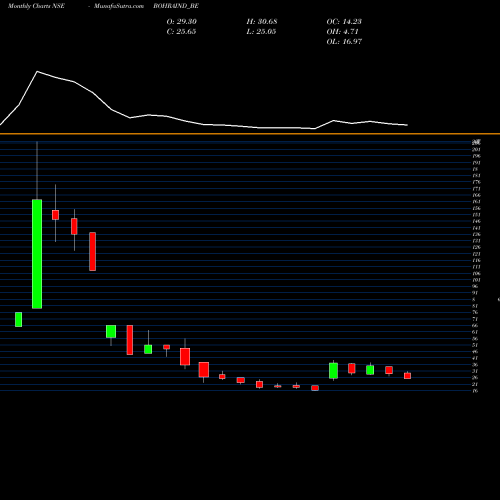This screenshot has height=500, width=500.
Task: Click the 'OH: 4.71' reading
Action: pos(342,31)
